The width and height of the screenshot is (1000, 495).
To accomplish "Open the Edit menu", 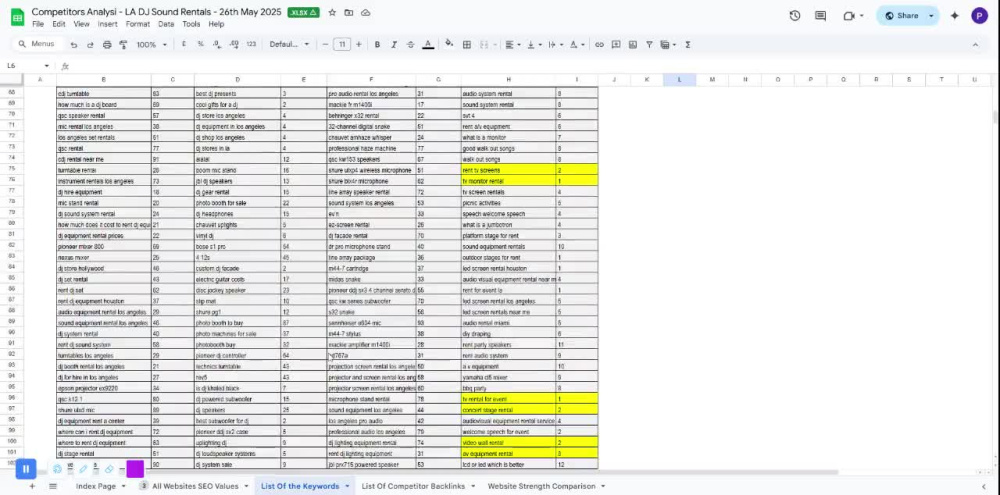I will click(59, 24).
